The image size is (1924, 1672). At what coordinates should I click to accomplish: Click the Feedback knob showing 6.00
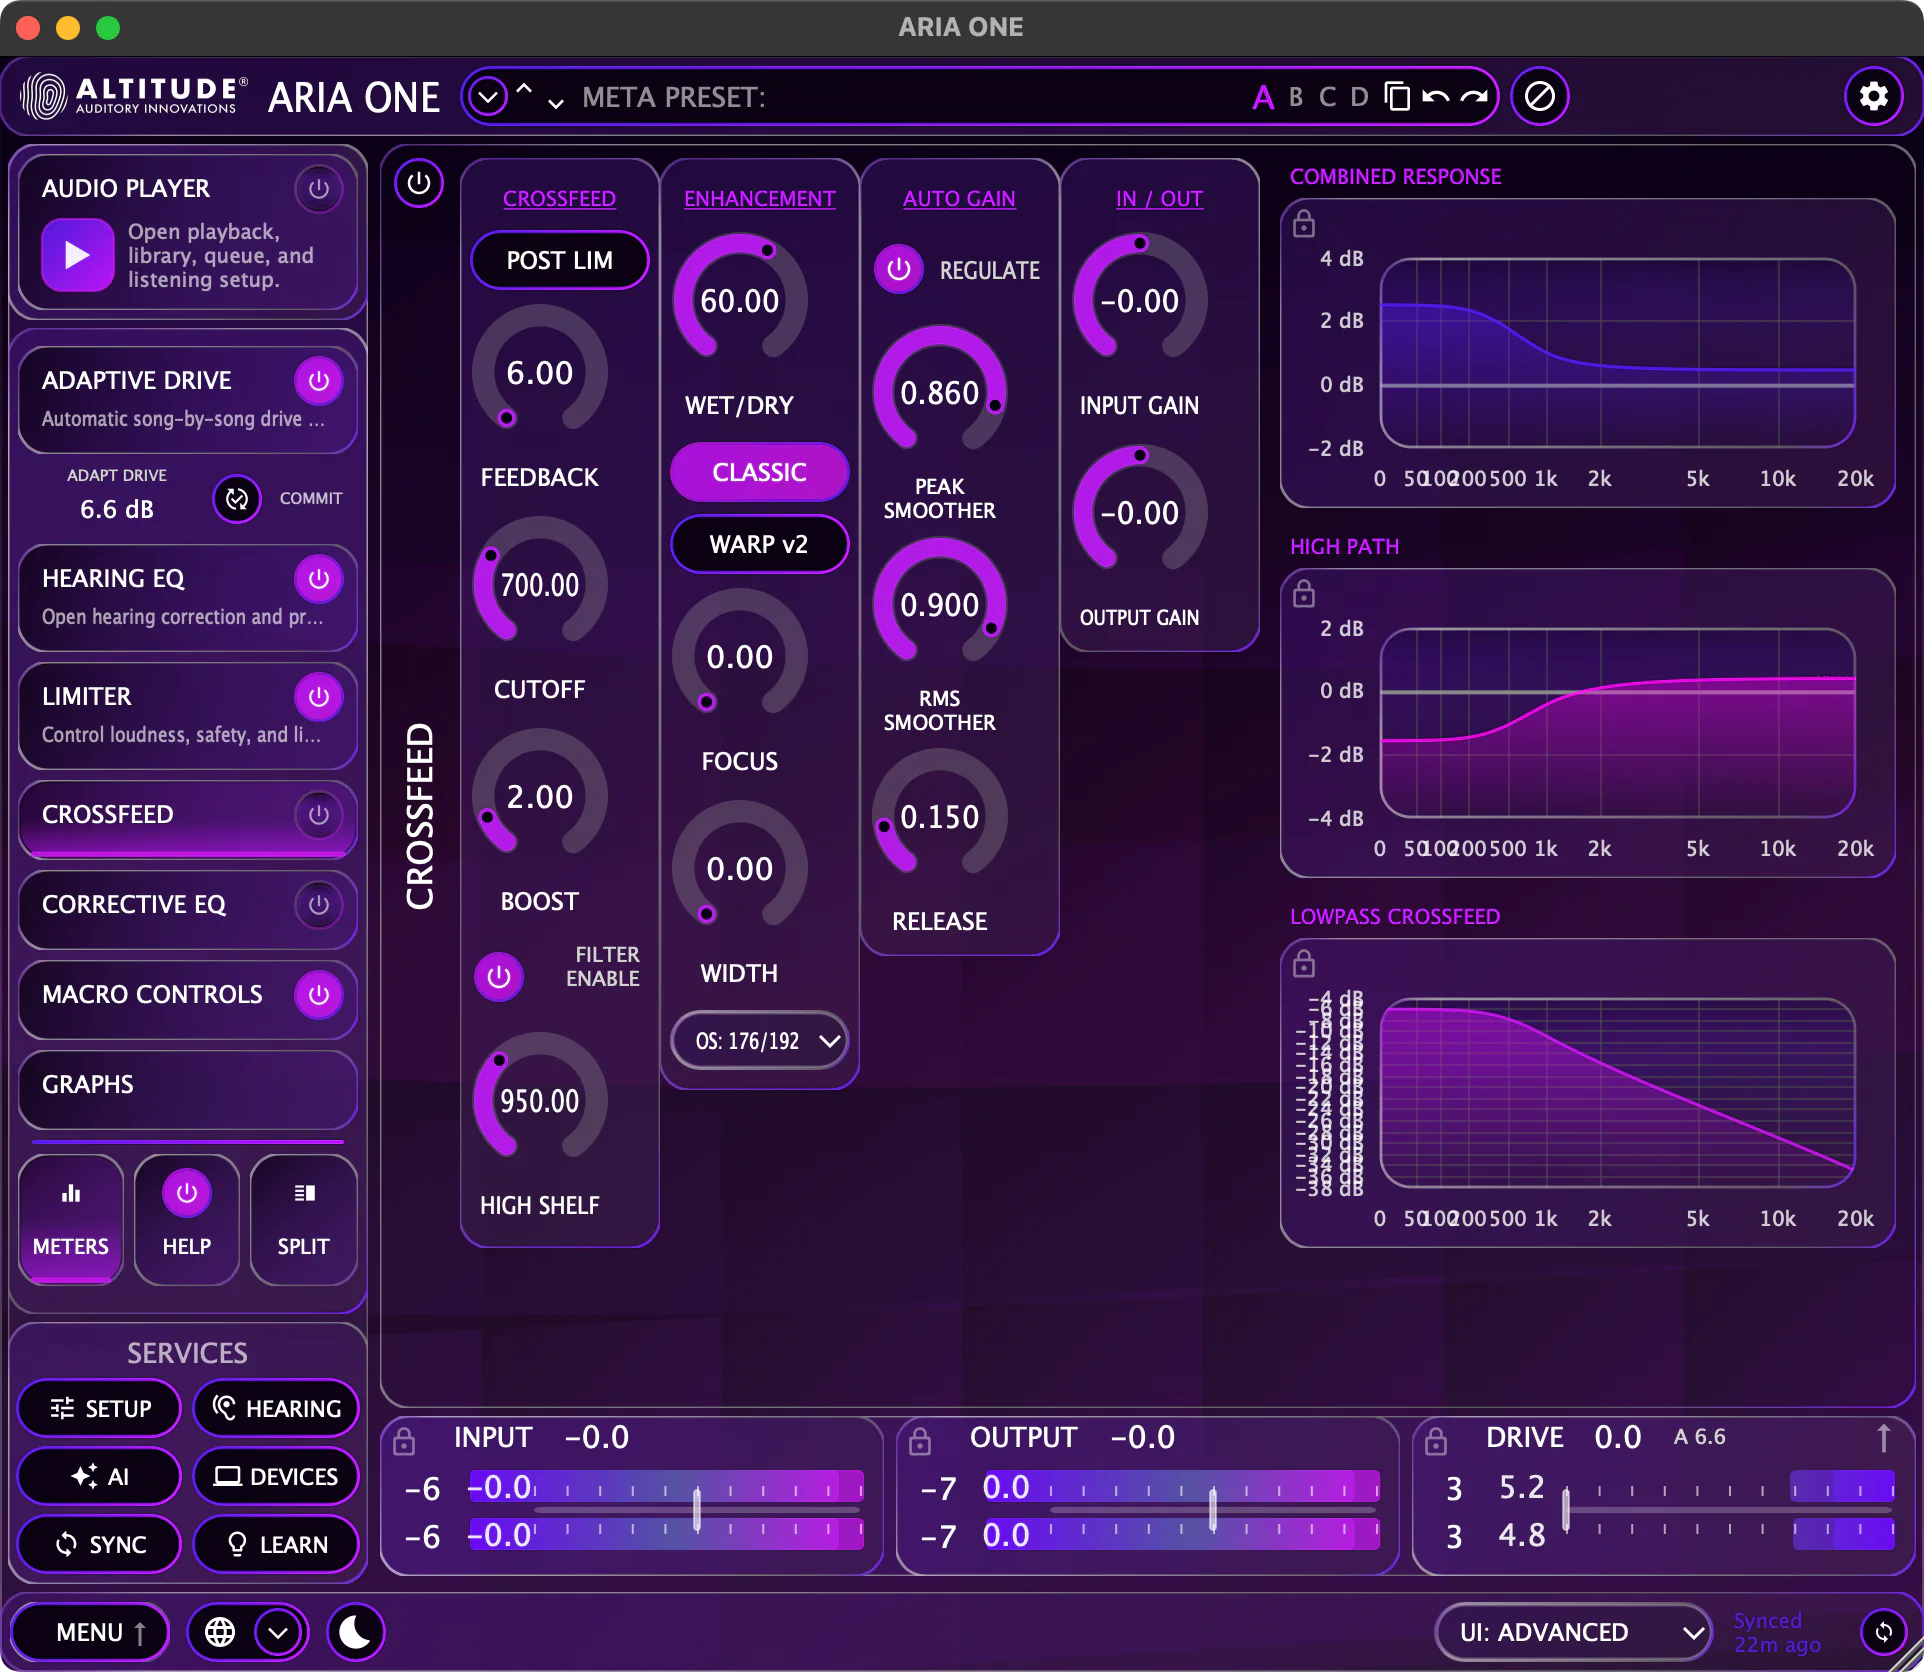pos(540,372)
